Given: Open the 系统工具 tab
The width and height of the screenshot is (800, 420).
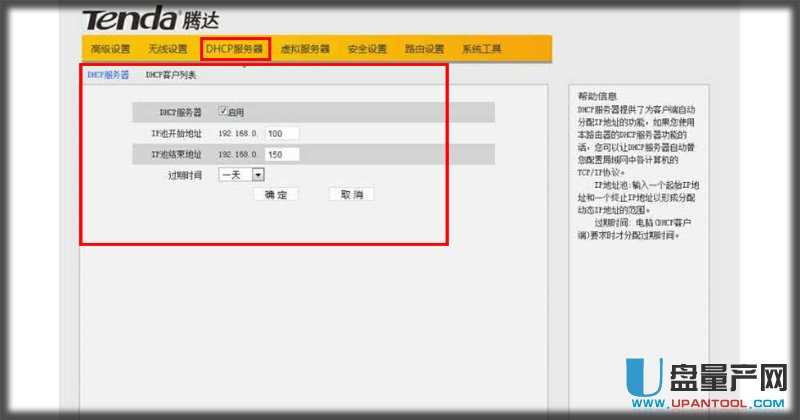Looking at the screenshot, I should pyautogui.click(x=481, y=49).
